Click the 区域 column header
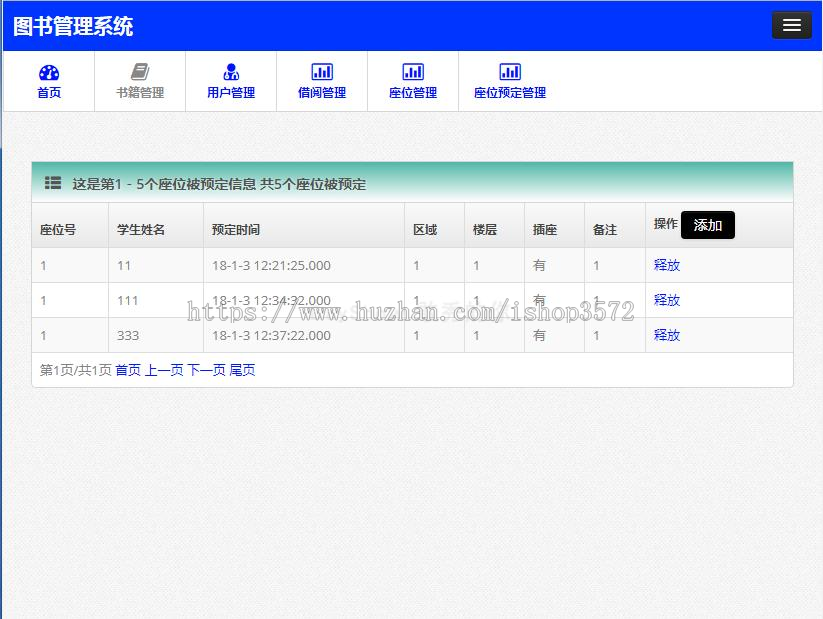The image size is (823, 619). coord(425,230)
